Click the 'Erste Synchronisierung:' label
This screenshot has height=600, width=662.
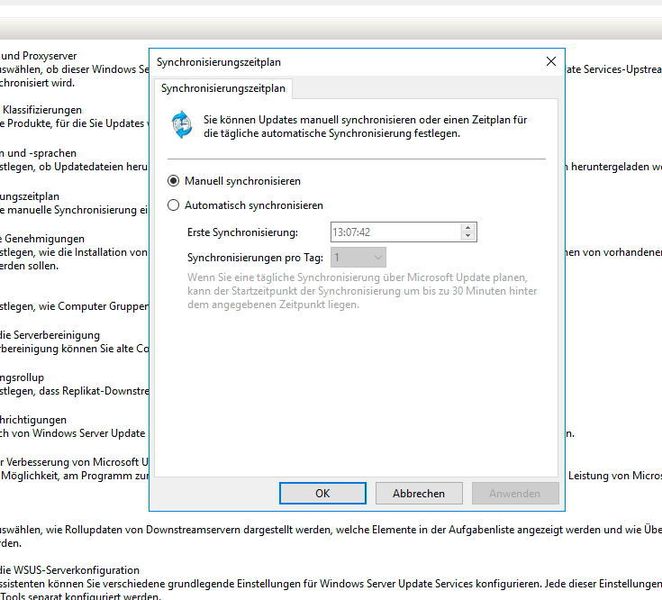pos(243,232)
